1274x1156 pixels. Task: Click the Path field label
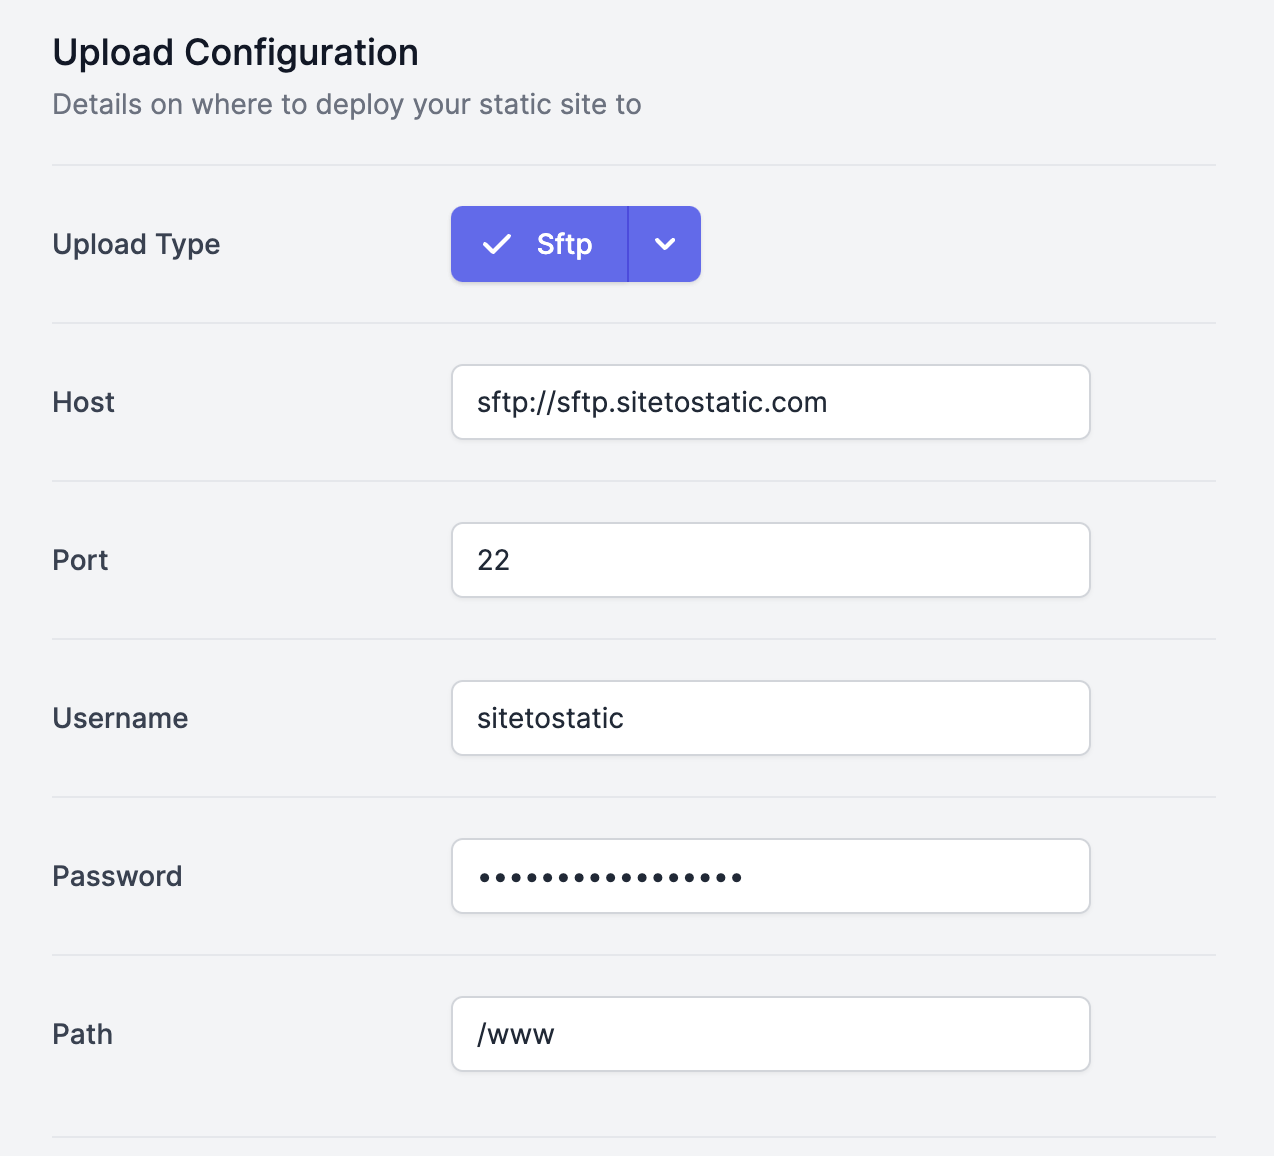tap(82, 1034)
